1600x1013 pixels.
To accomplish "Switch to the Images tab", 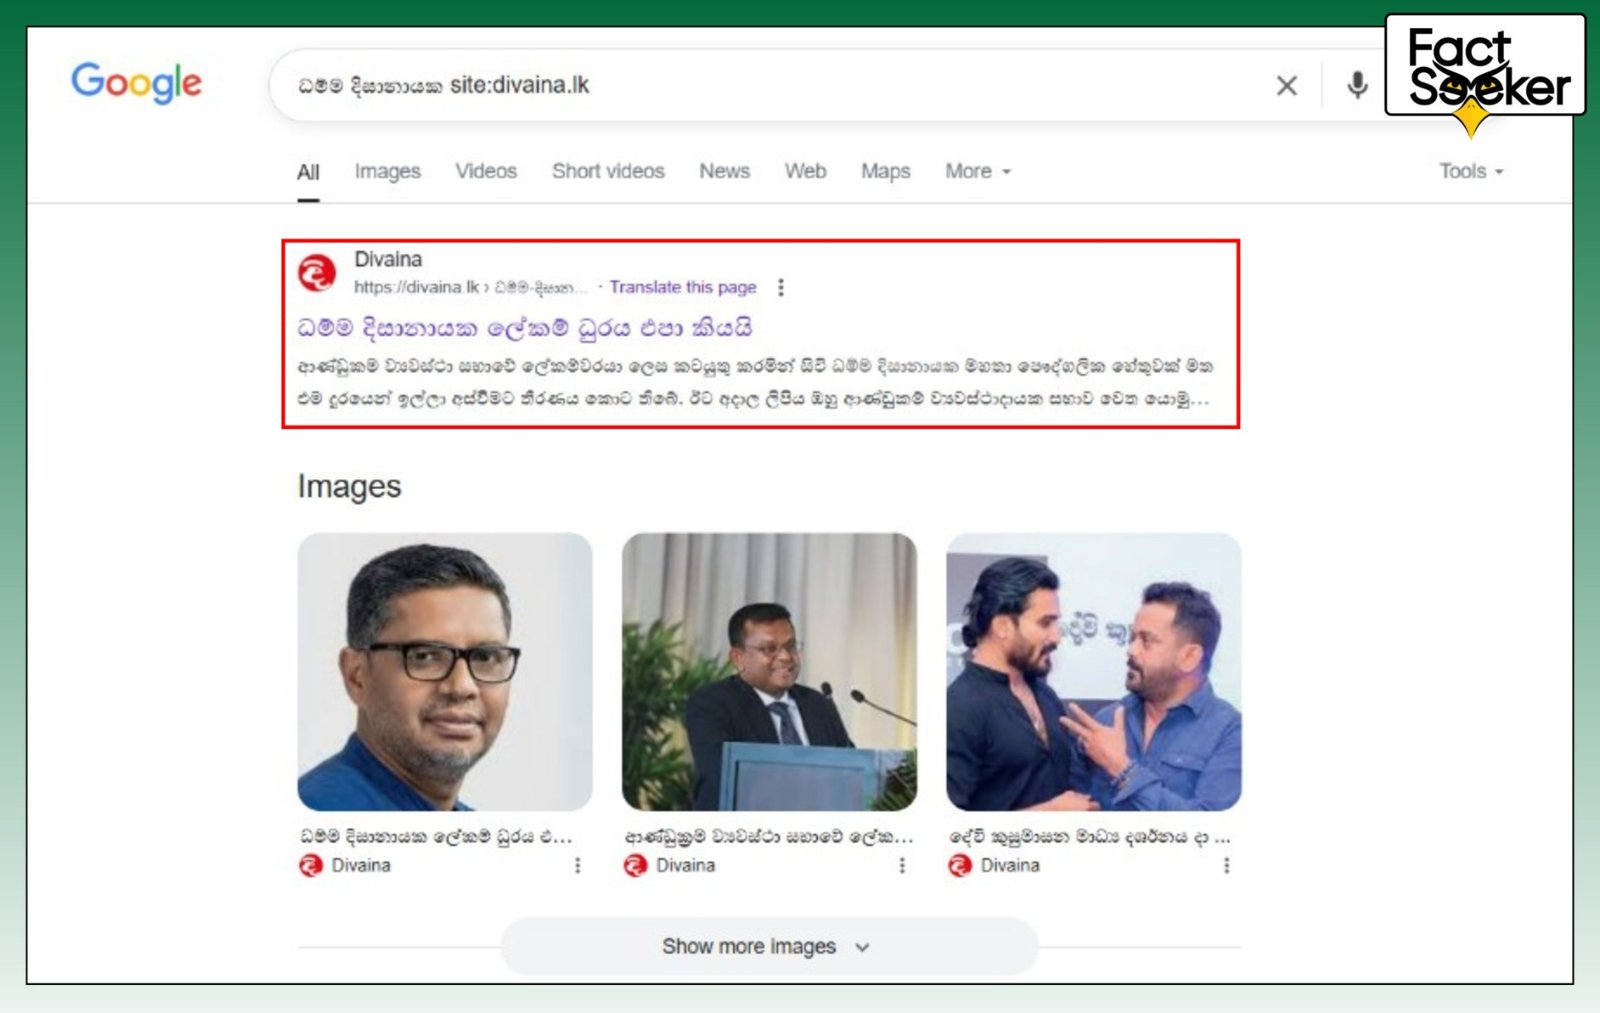I will click(387, 171).
